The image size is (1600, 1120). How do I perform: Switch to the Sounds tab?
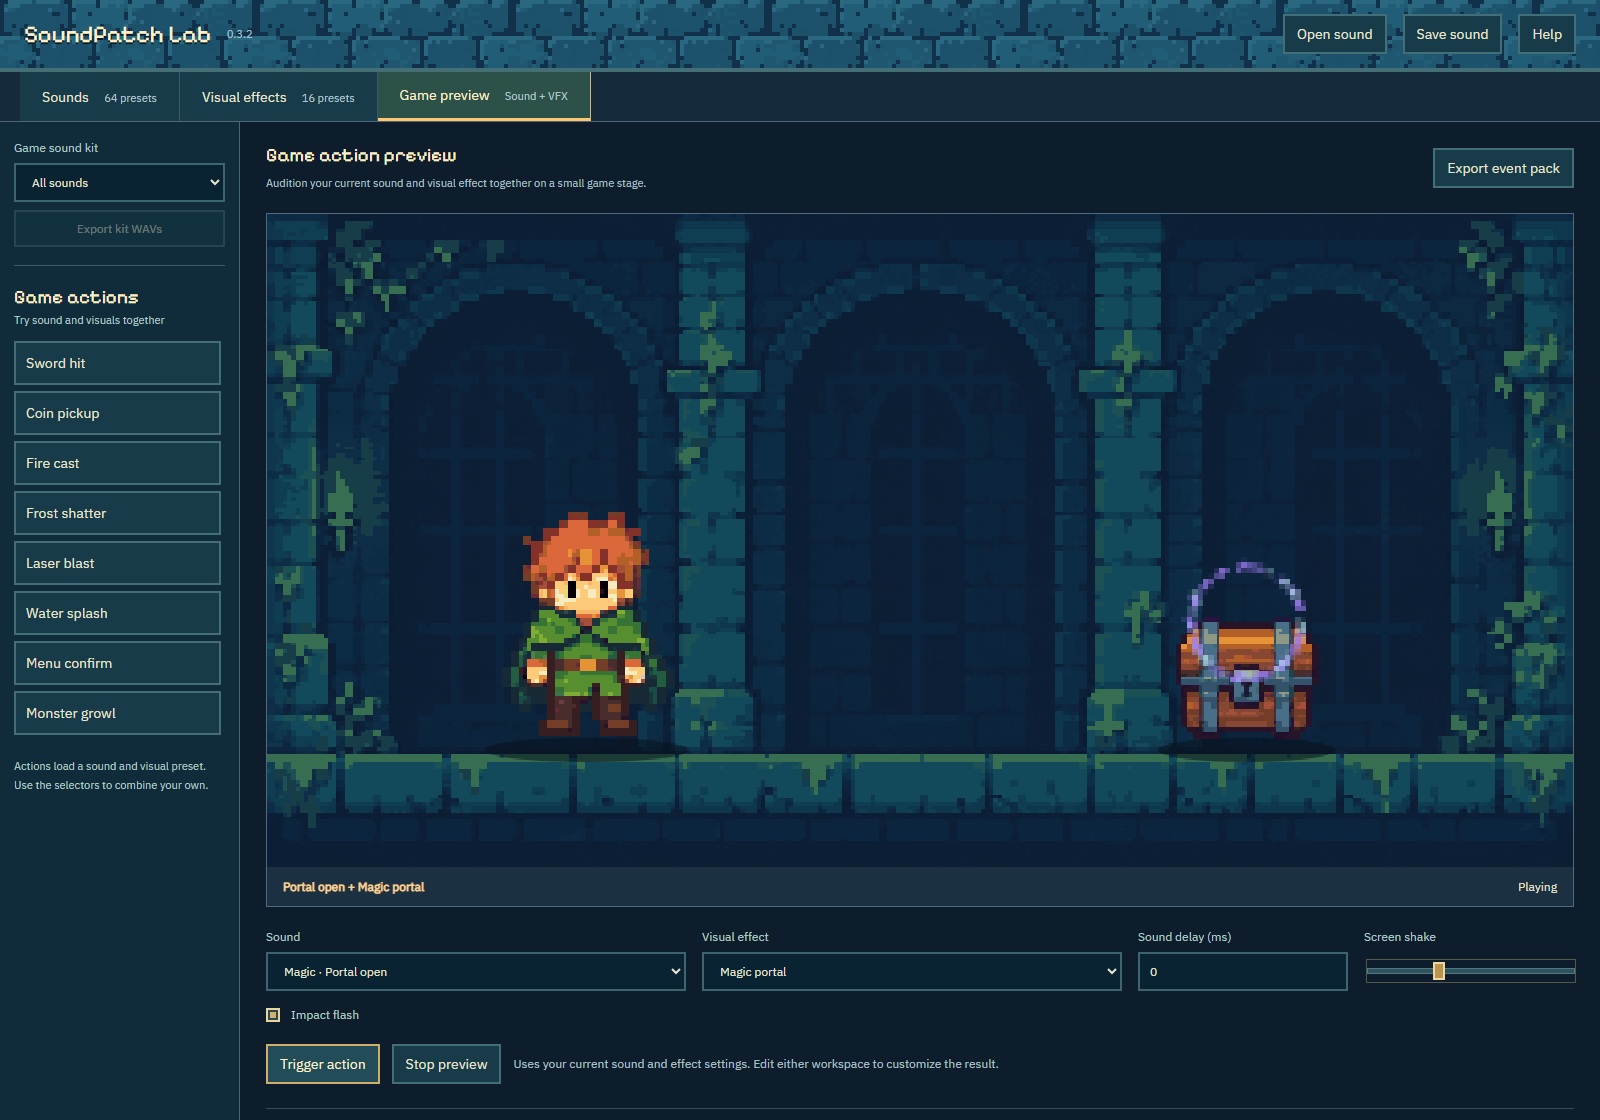click(x=99, y=97)
